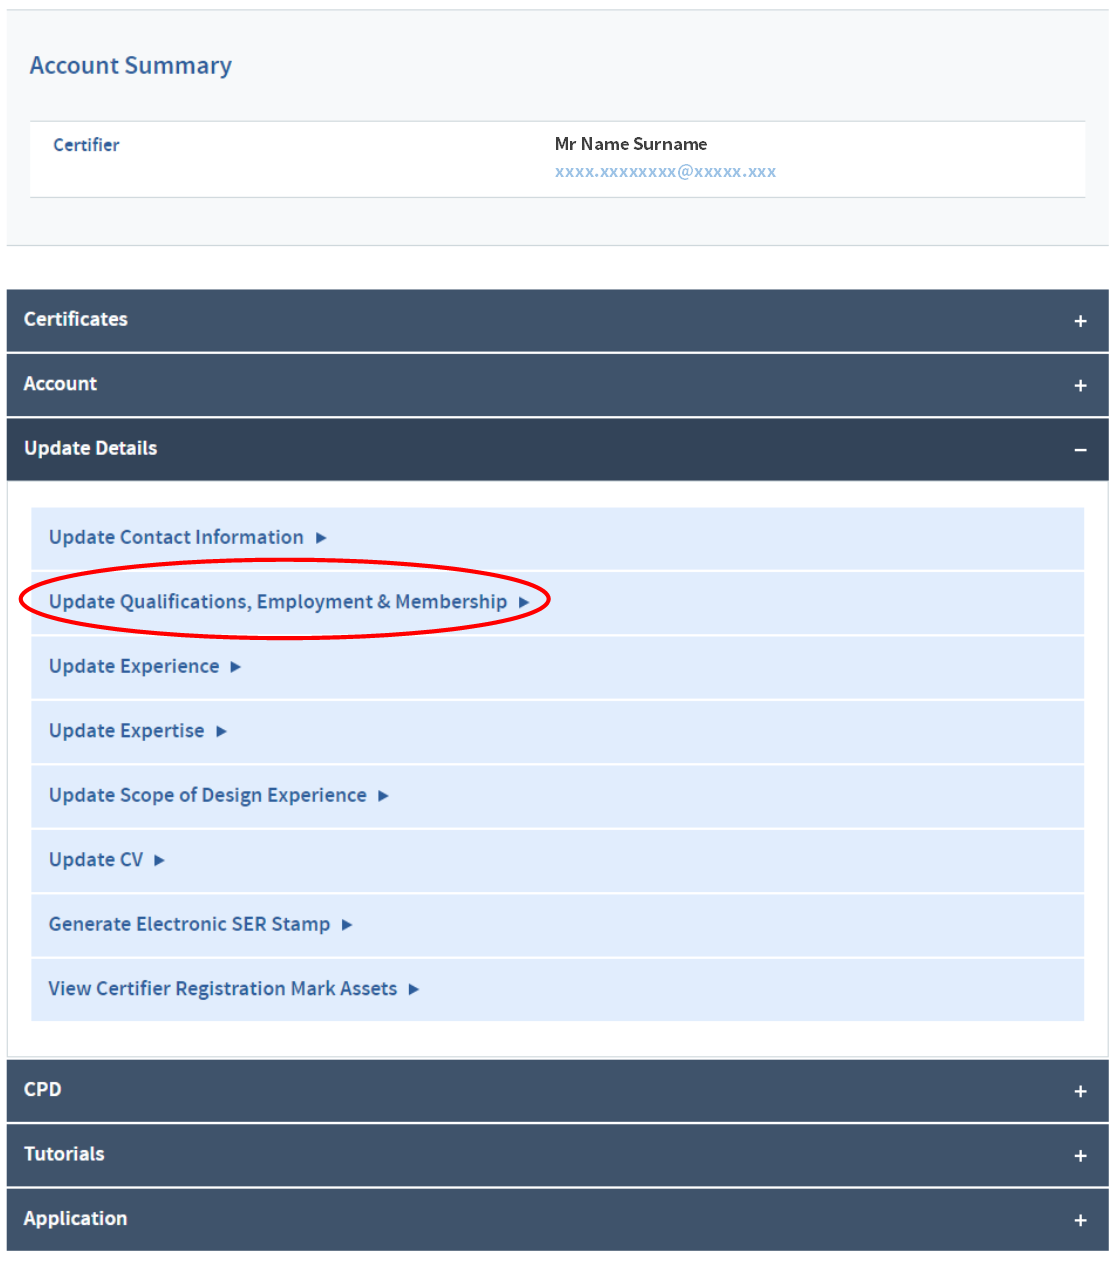Expand the Tutorials section plus icon
1116x1265 pixels.
pyautogui.click(x=1080, y=1156)
